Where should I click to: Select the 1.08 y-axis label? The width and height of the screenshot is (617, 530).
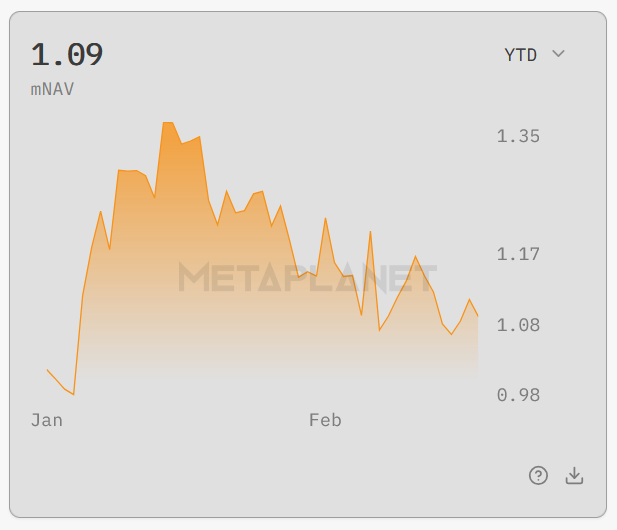[518, 325]
